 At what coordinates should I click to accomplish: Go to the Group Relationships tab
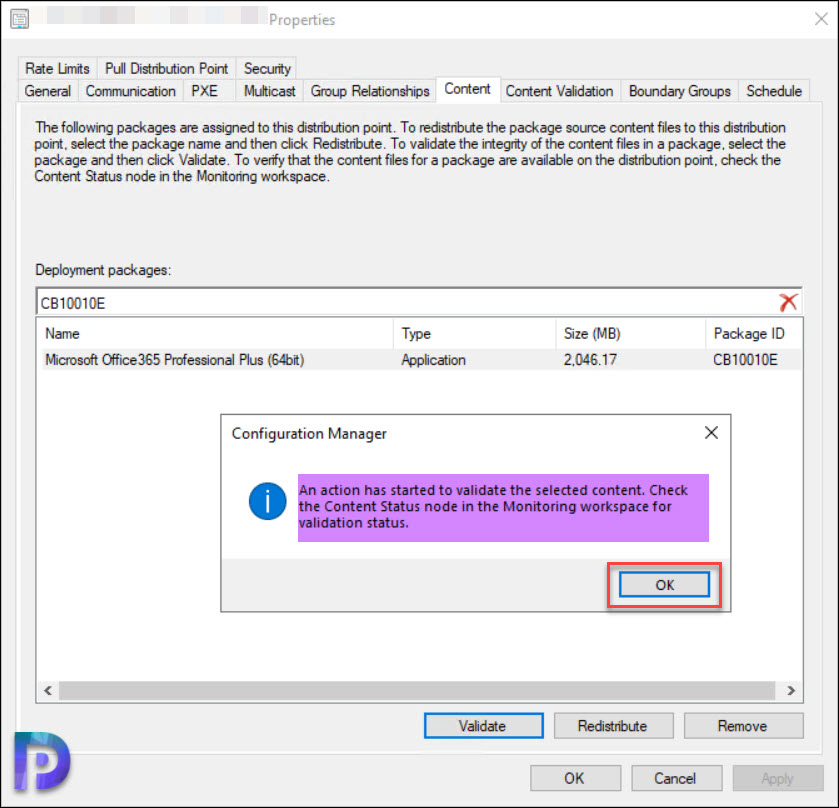coord(370,91)
